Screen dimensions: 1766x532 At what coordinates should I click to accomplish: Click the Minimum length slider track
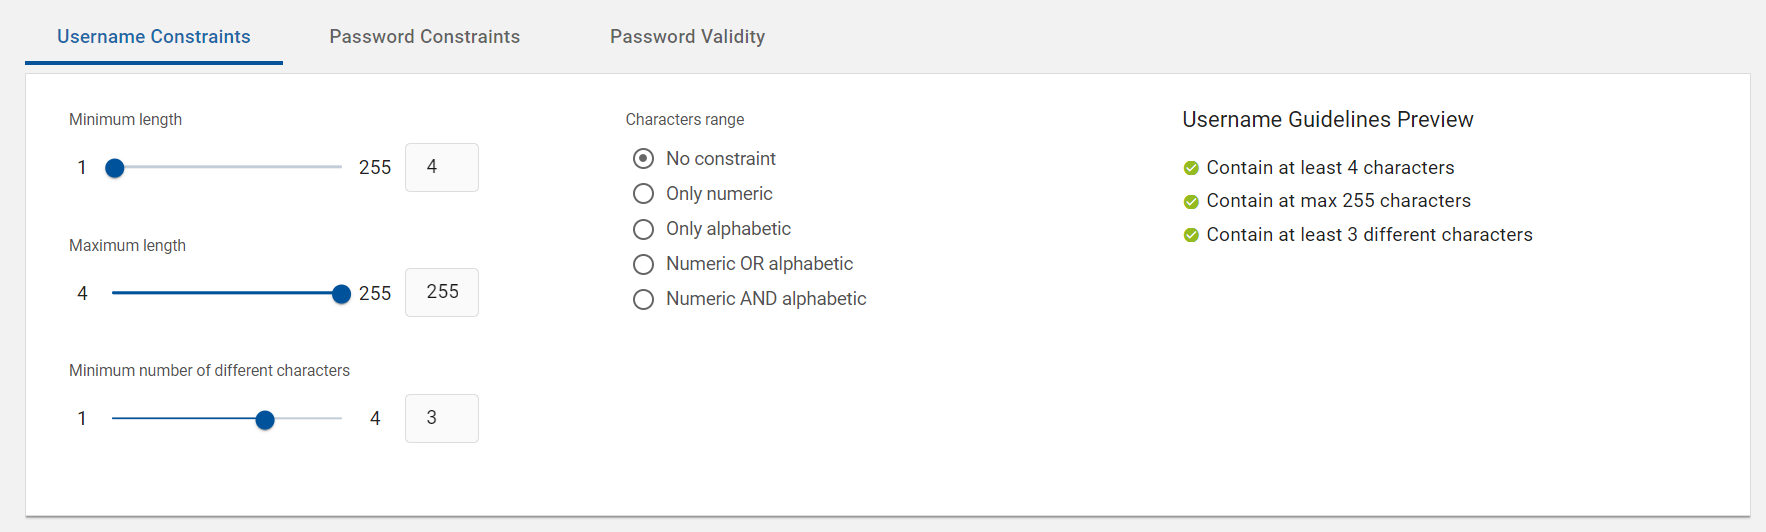pyautogui.click(x=227, y=168)
